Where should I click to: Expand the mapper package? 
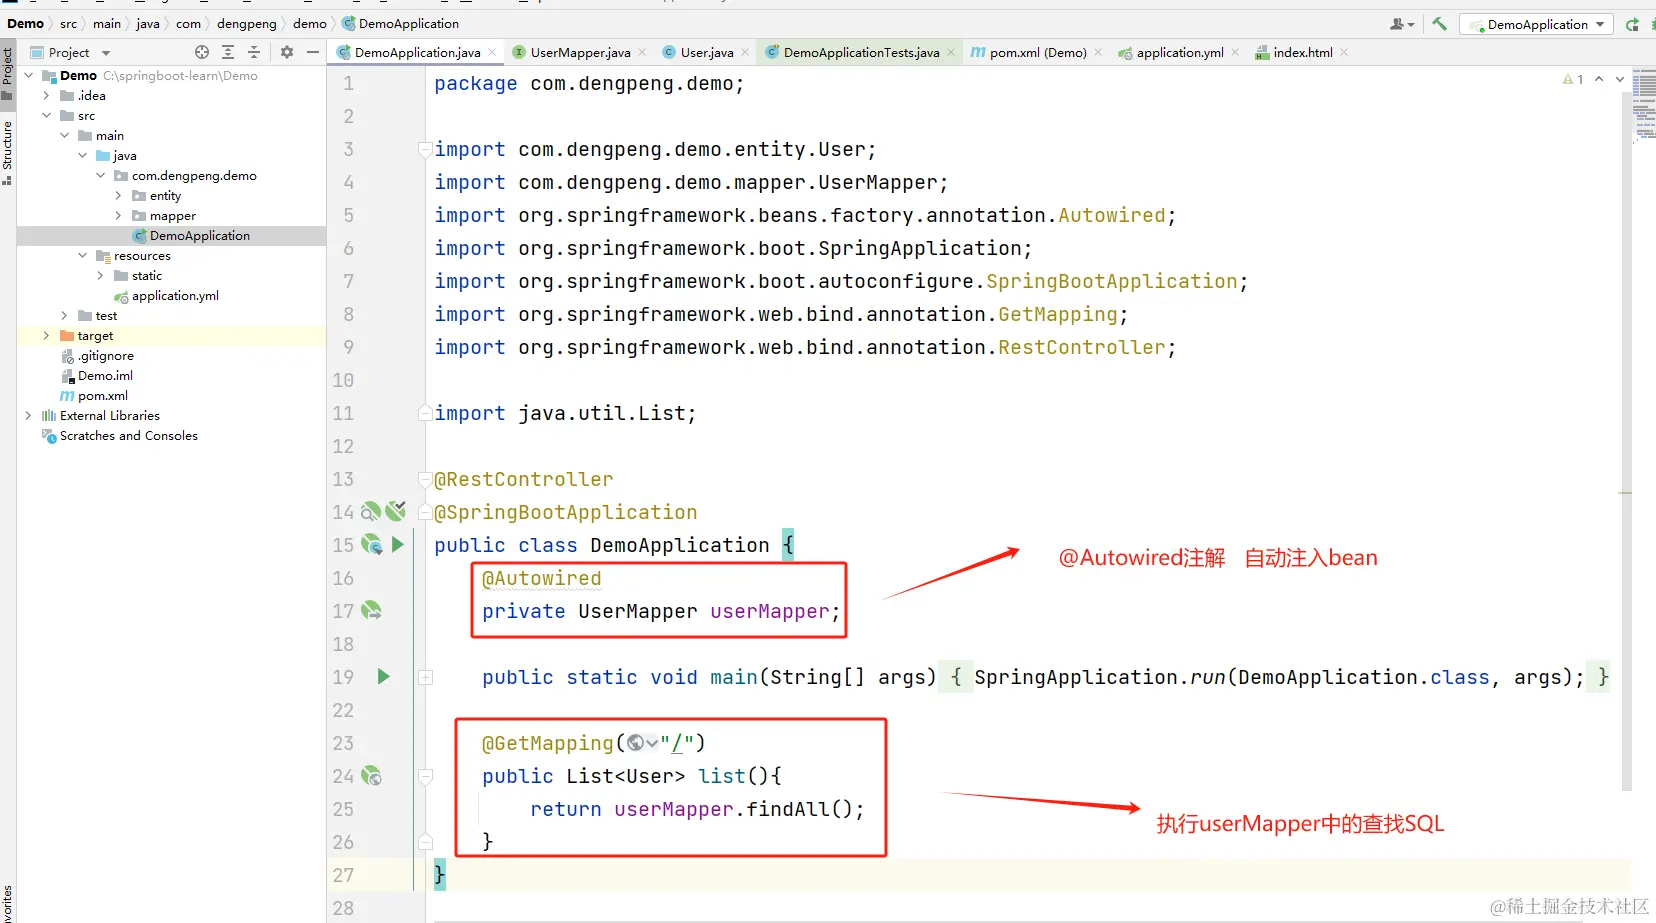pyautogui.click(x=118, y=216)
